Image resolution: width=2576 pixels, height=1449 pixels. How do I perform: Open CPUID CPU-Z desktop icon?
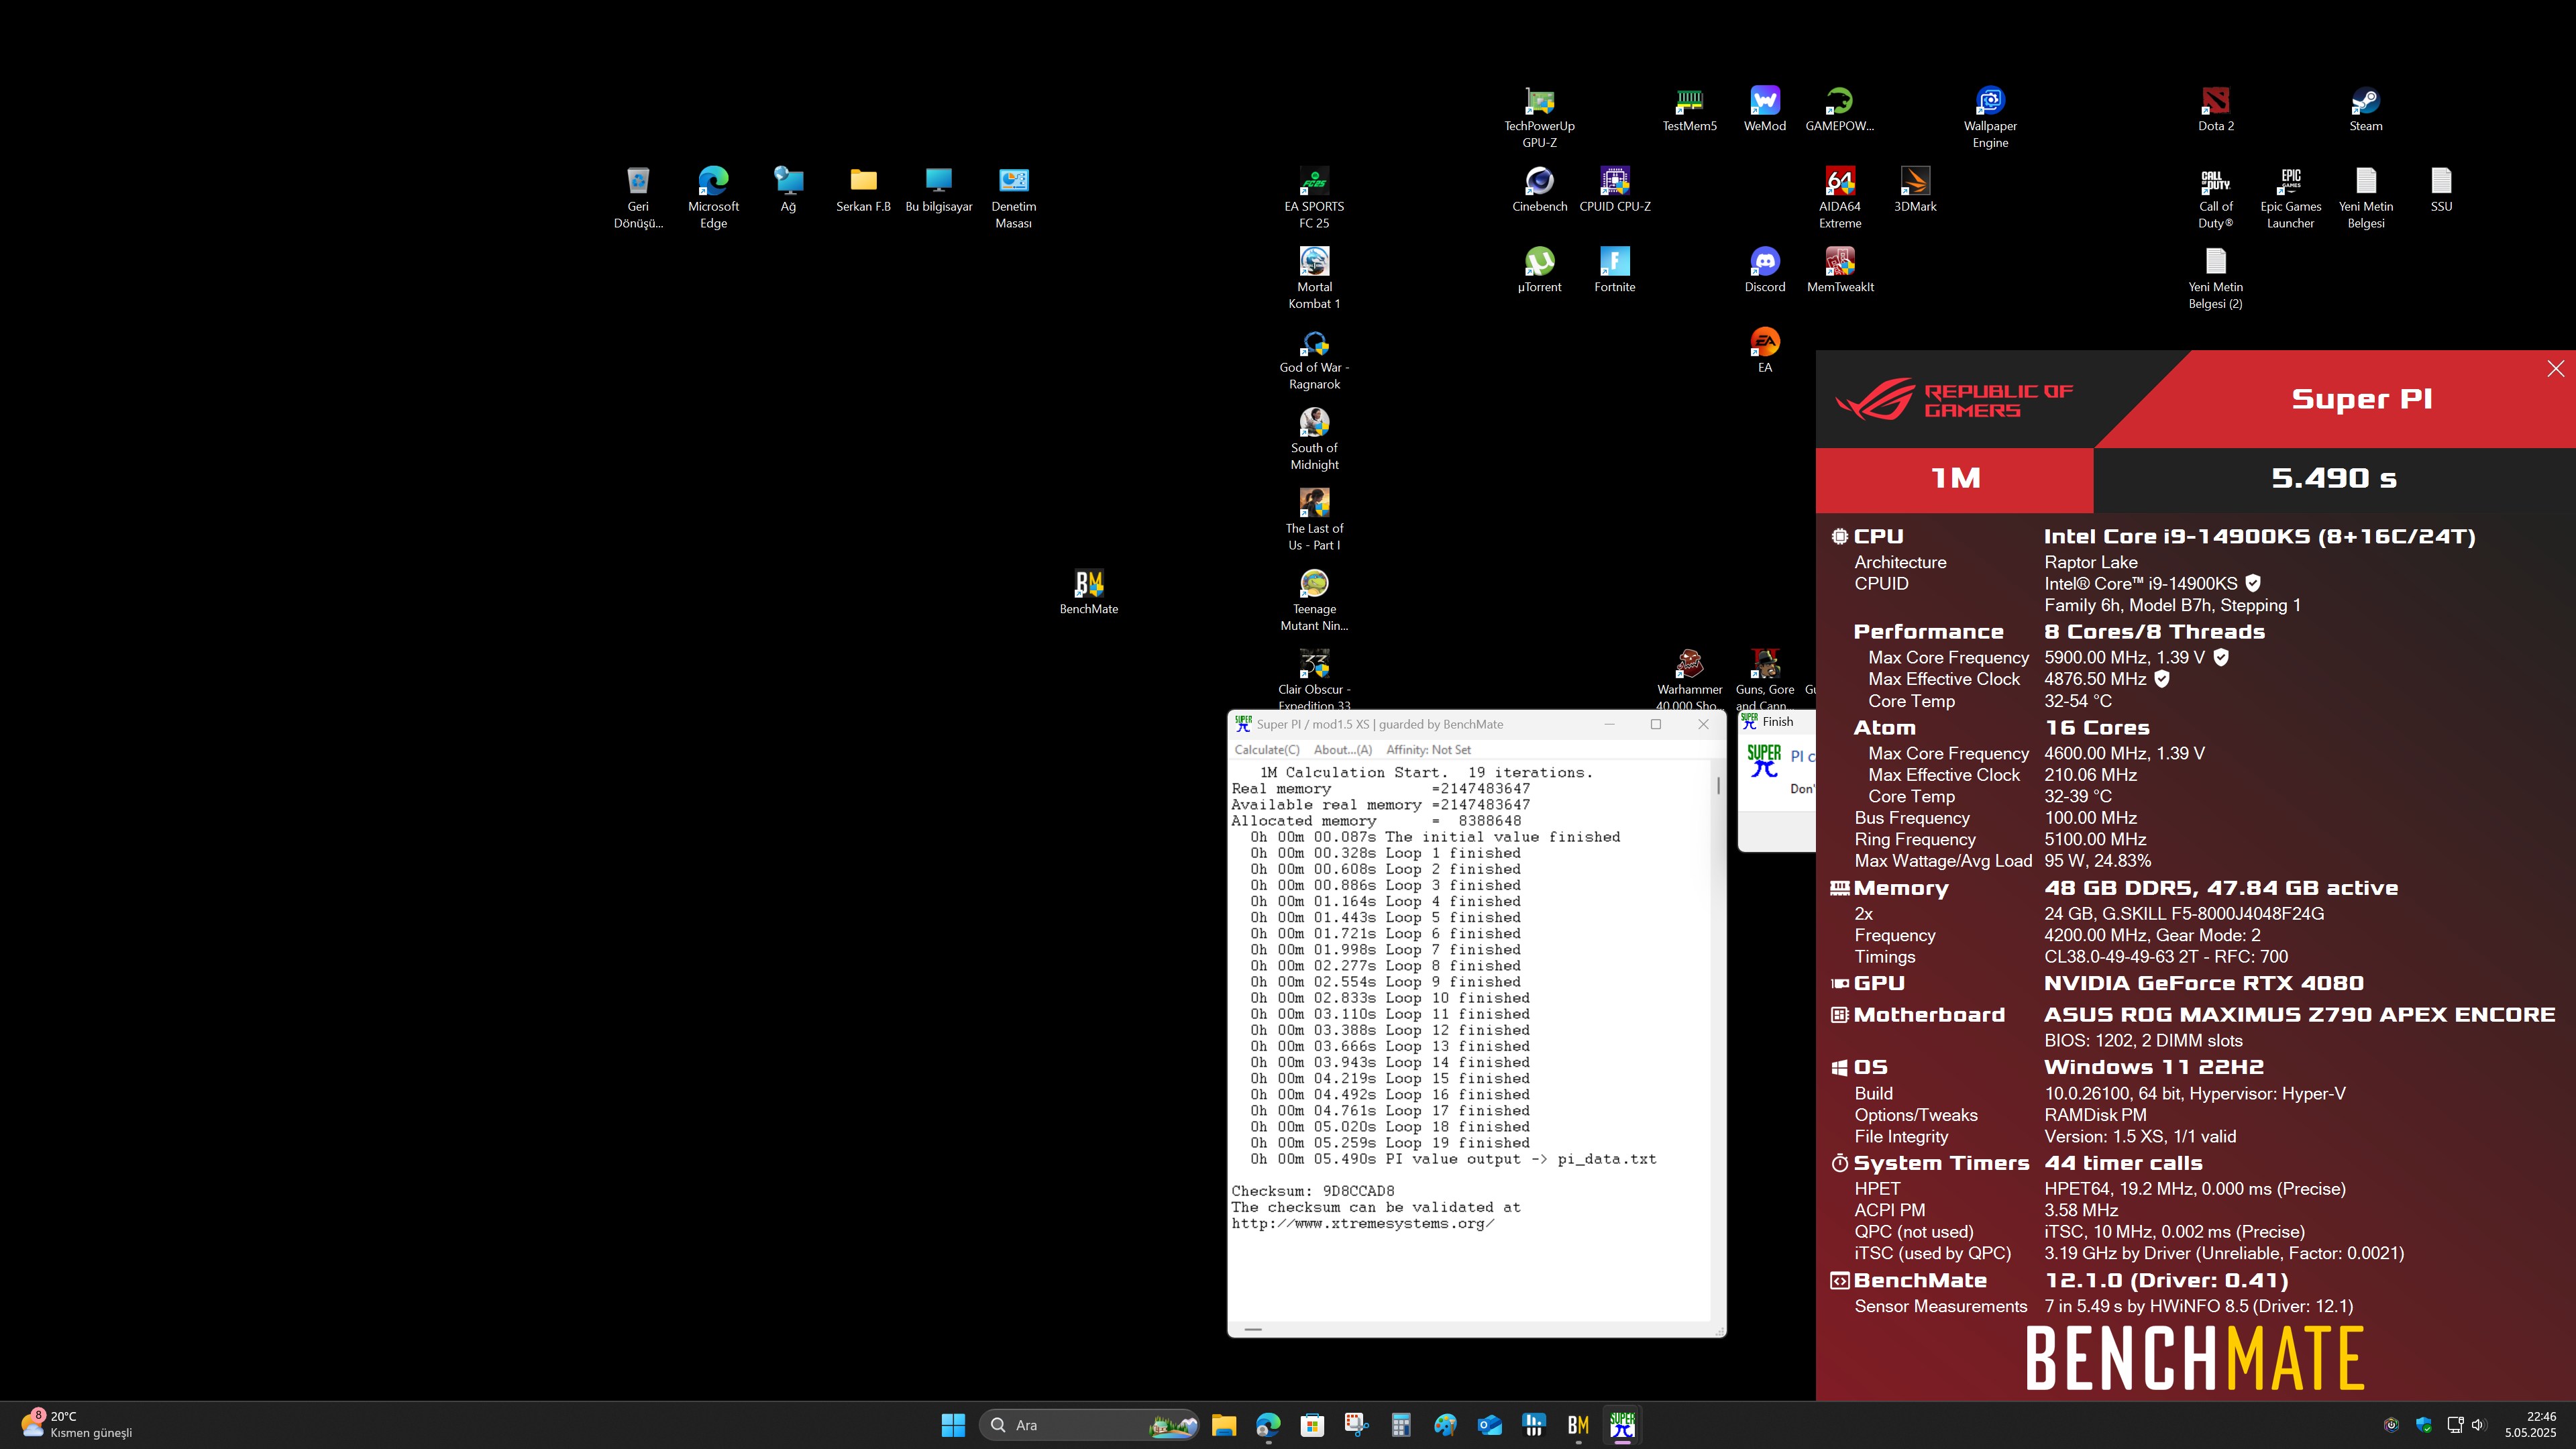click(x=1614, y=190)
